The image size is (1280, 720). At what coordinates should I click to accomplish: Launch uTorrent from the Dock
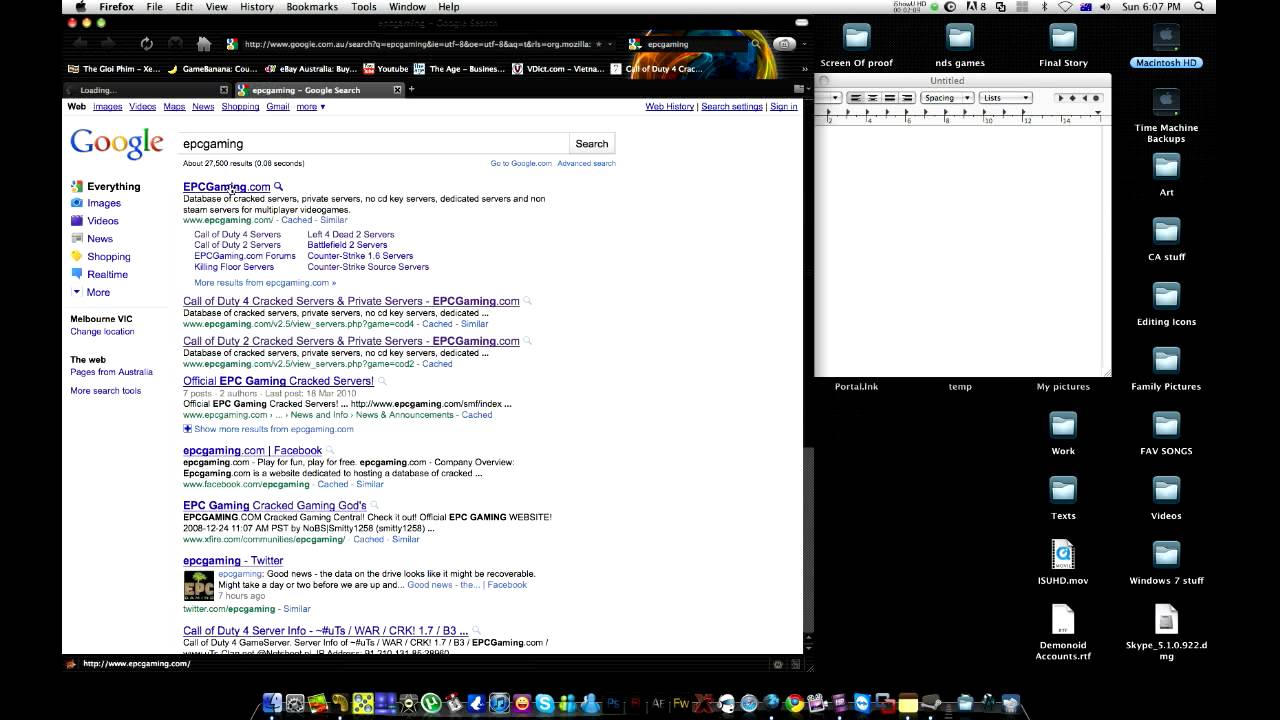click(432, 703)
